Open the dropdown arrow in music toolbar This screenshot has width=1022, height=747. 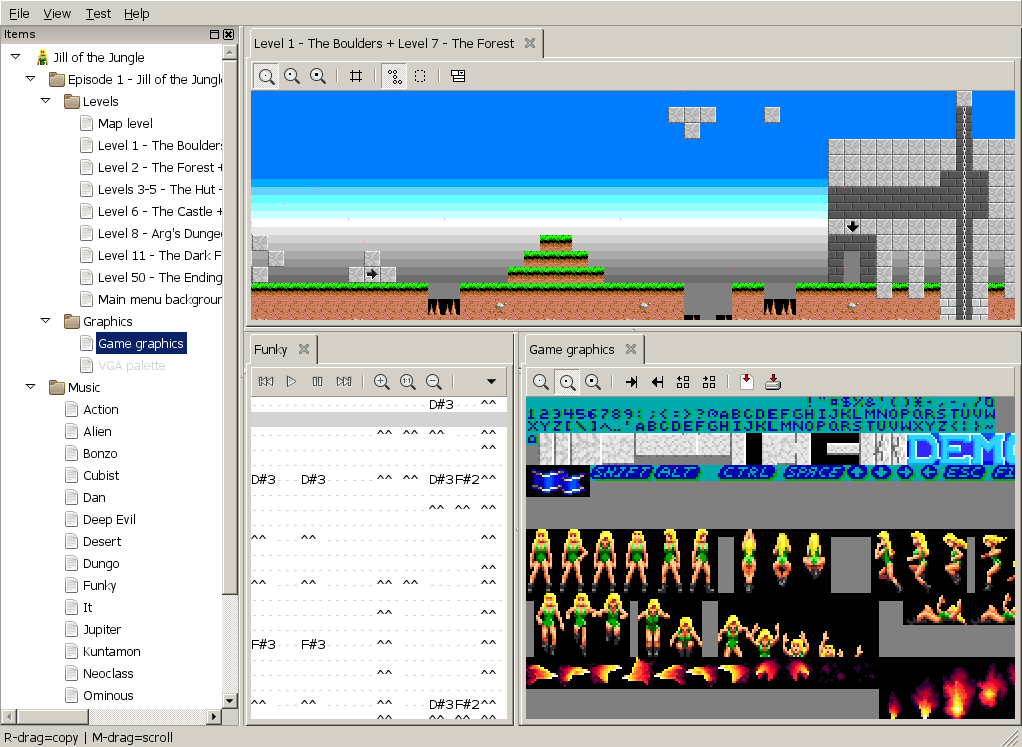tap(491, 381)
